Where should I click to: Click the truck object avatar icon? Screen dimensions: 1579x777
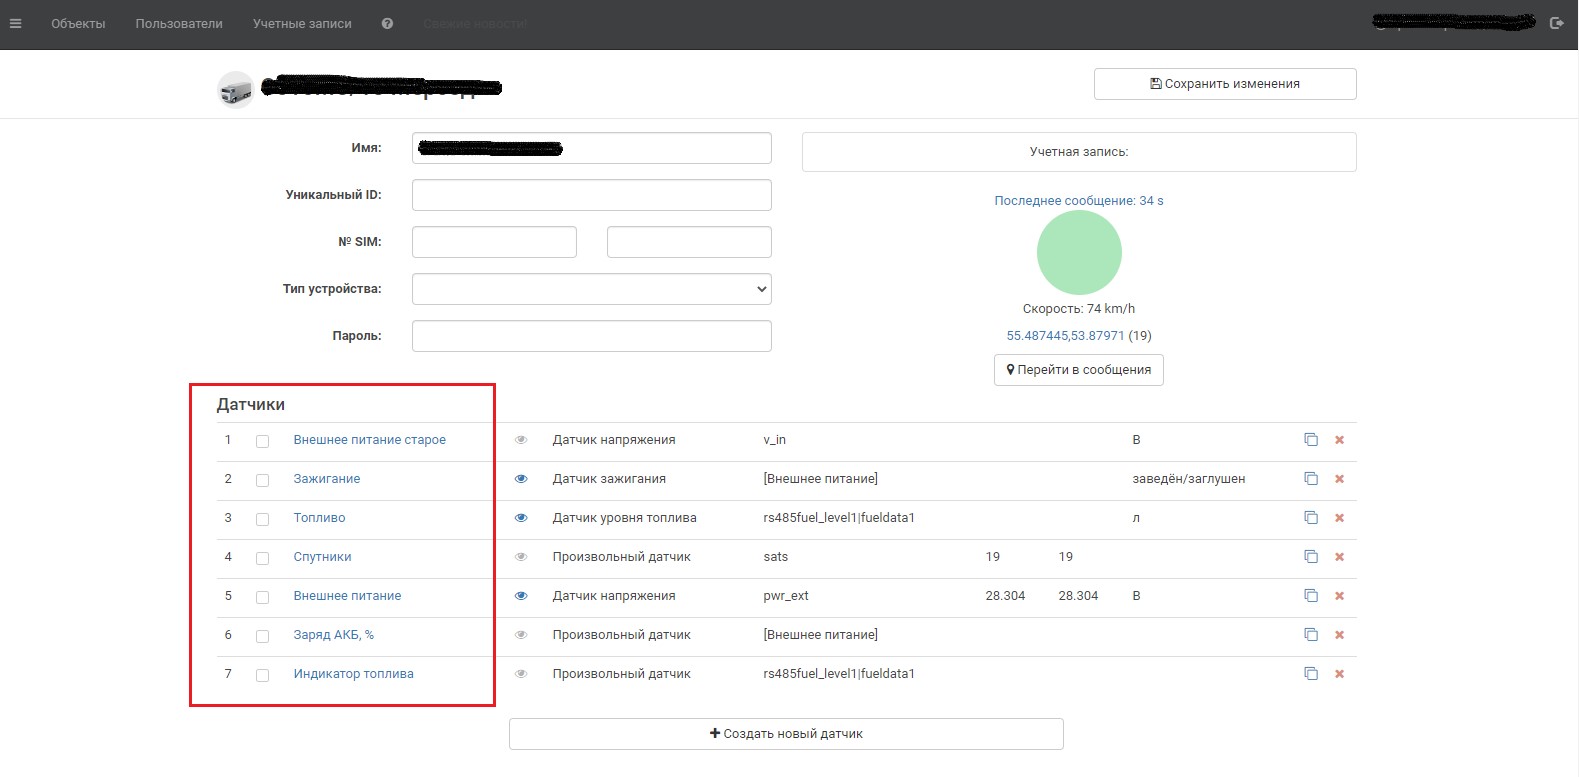[x=236, y=90]
